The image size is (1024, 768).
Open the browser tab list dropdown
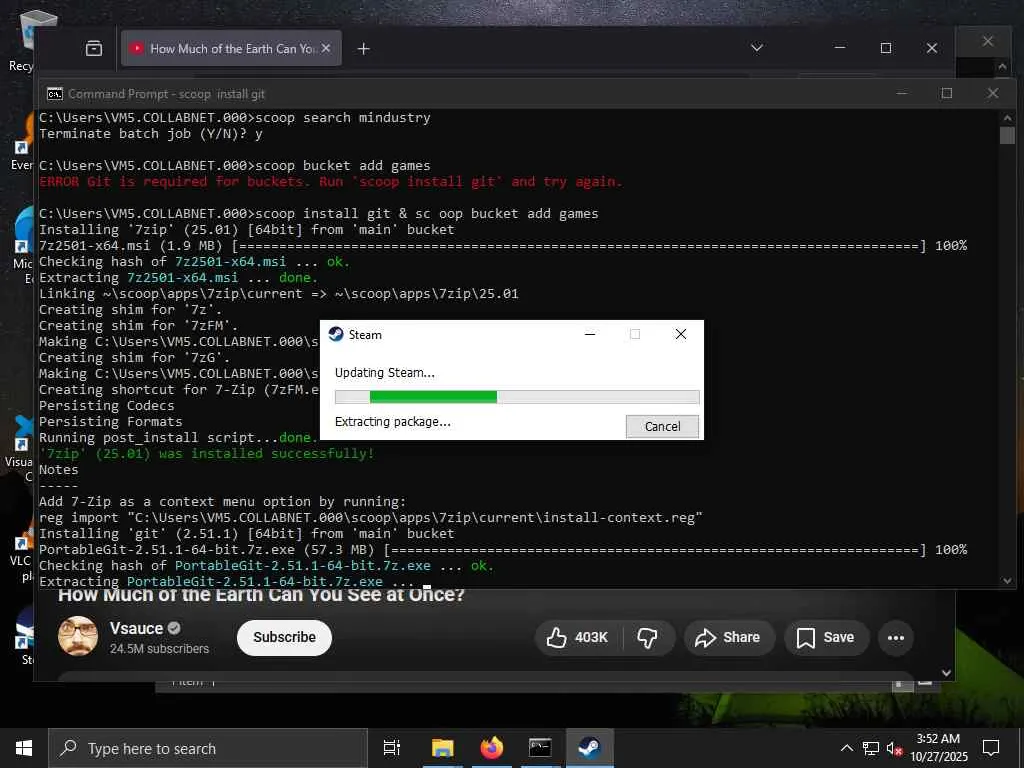[x=757, y=48]
